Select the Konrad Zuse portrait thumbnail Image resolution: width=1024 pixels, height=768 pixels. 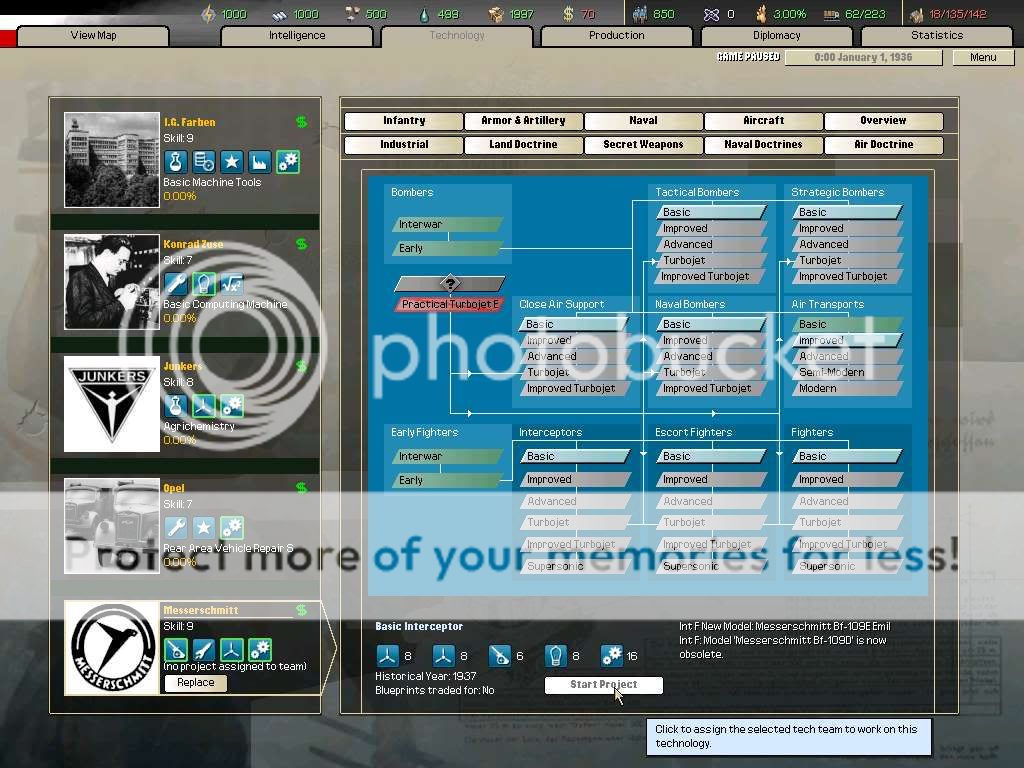point(112,282)
